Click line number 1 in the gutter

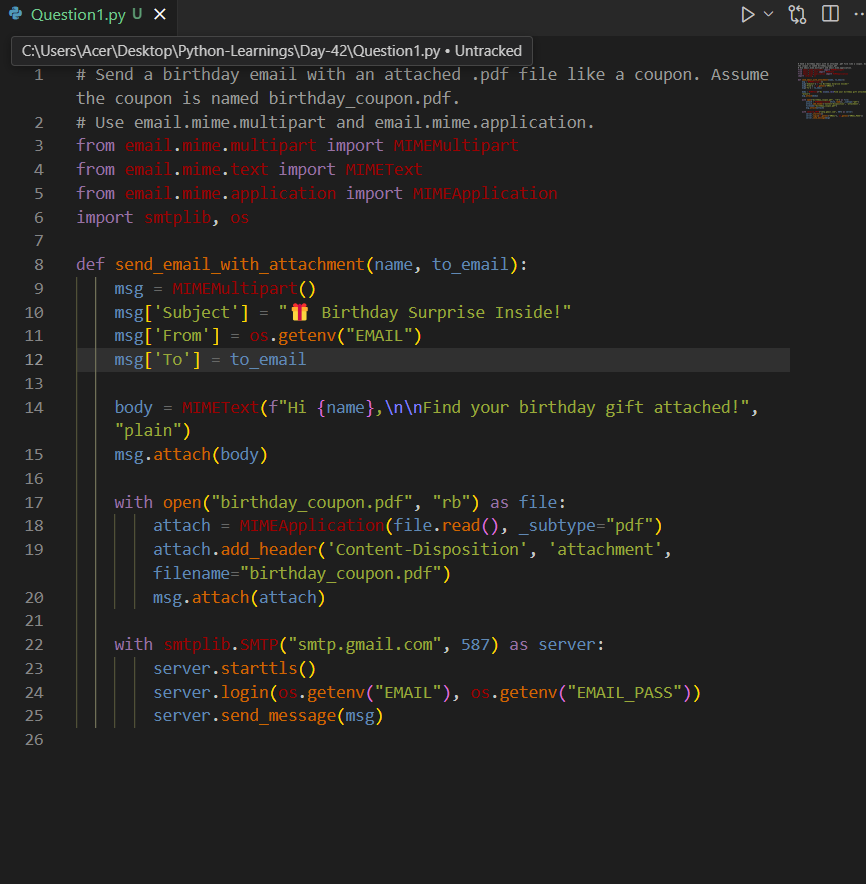click(38, 74)
